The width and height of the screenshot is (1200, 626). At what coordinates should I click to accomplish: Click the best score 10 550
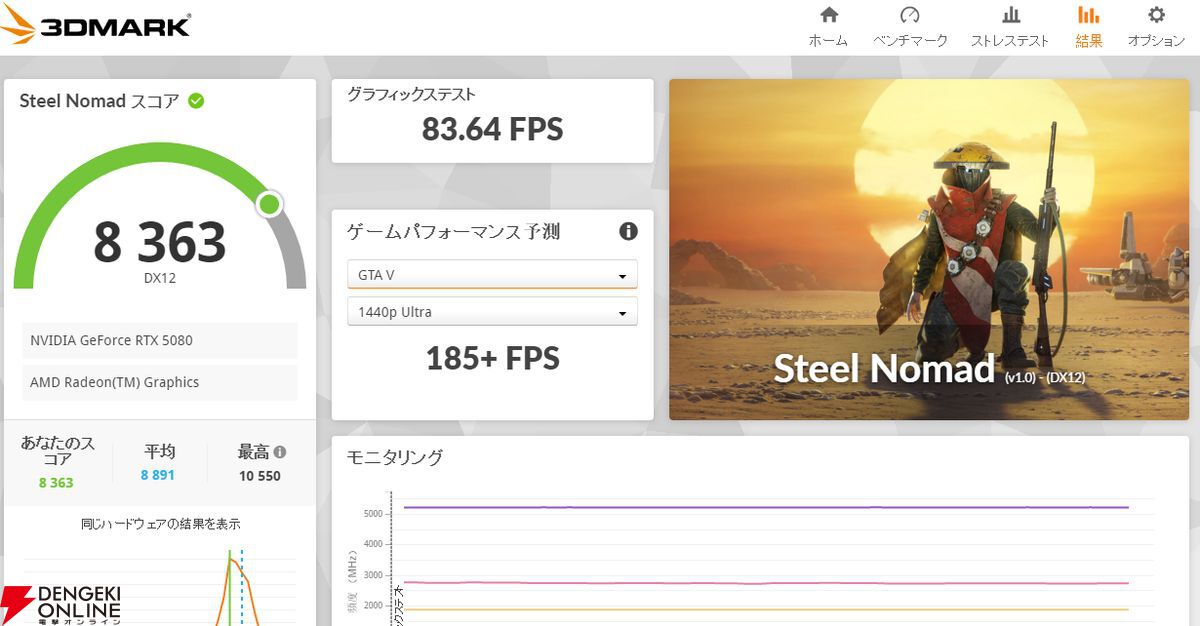click(x=260, y=476)
